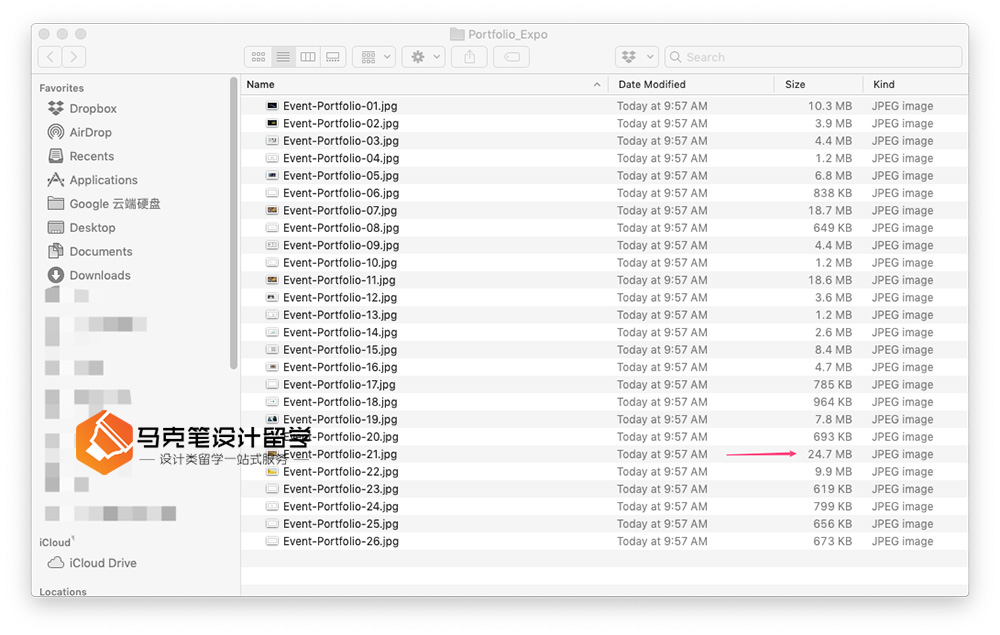Switch to icon view
This screenshot has height=635, width=1000.
point(258,57)
